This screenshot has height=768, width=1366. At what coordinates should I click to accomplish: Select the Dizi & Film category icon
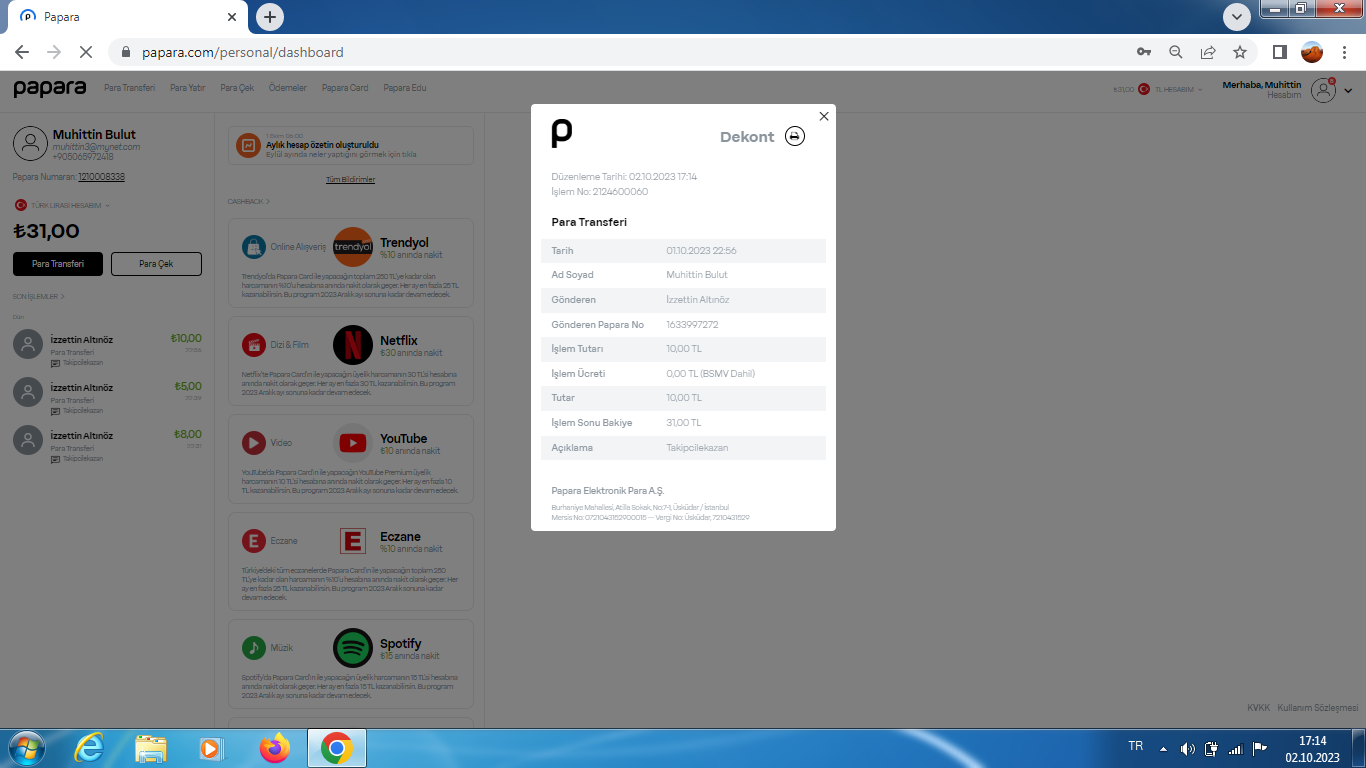point(254,345)
